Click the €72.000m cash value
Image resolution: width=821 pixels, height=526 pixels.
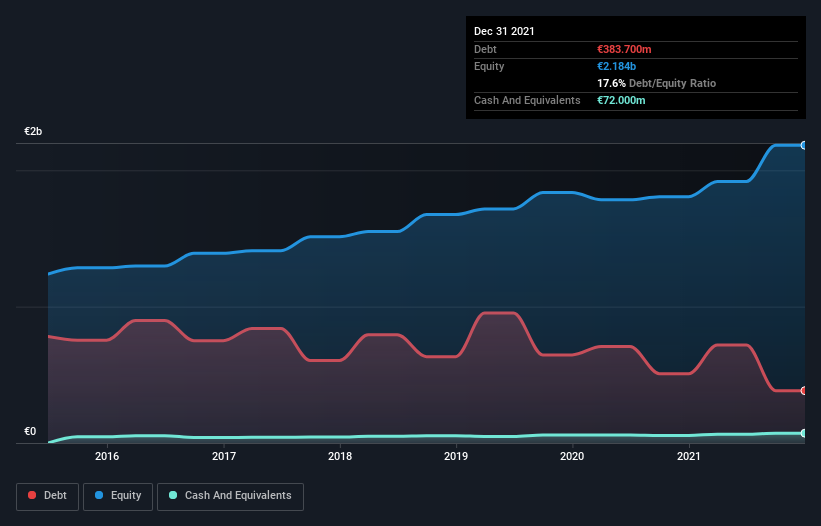(621, 100)
